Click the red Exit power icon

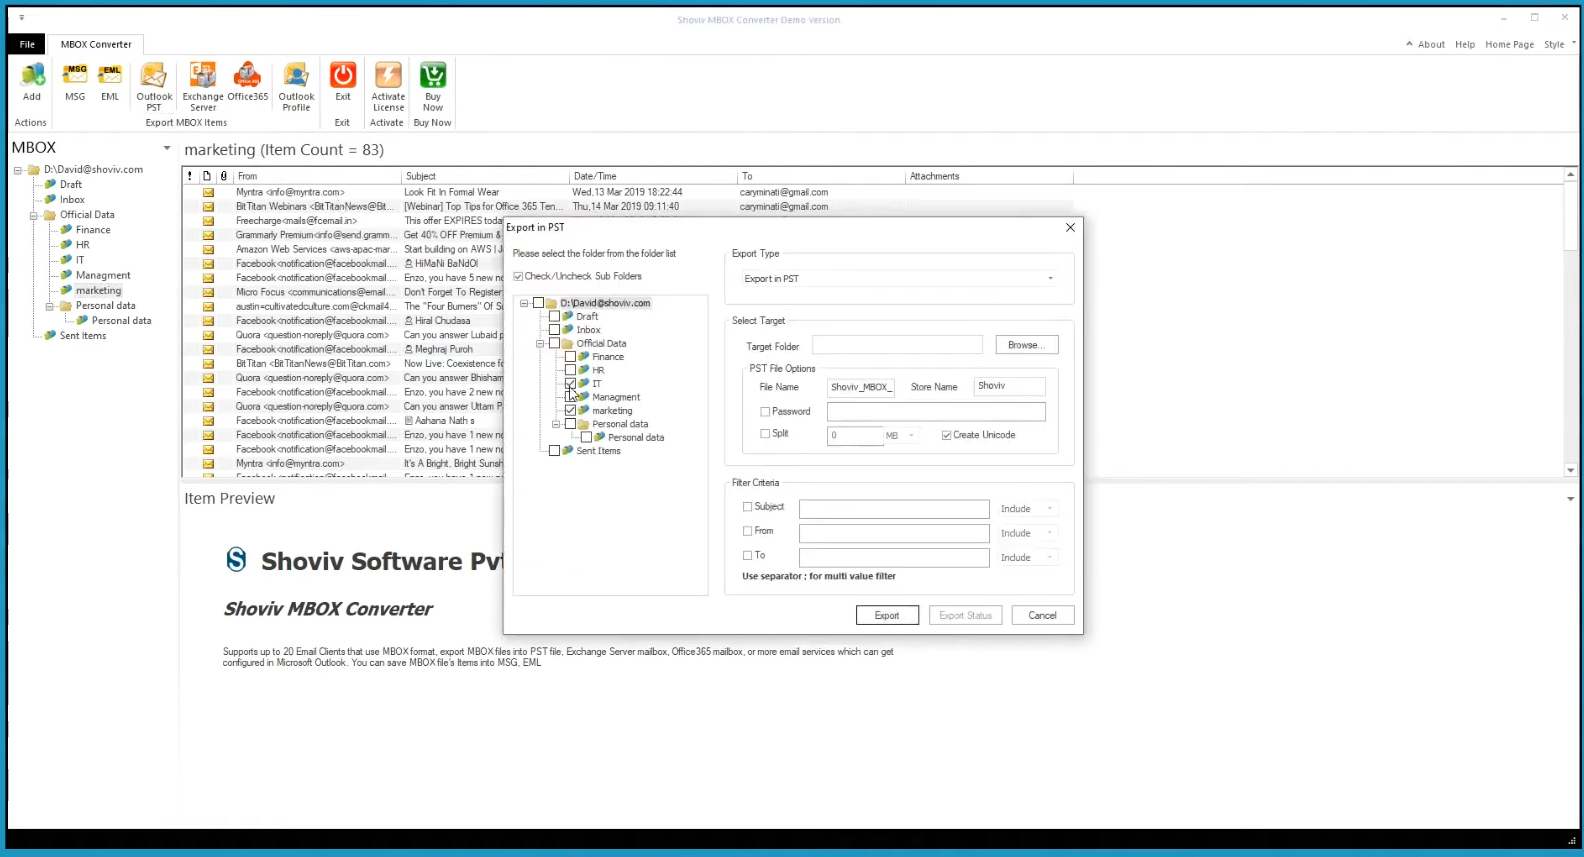point(343,76)
